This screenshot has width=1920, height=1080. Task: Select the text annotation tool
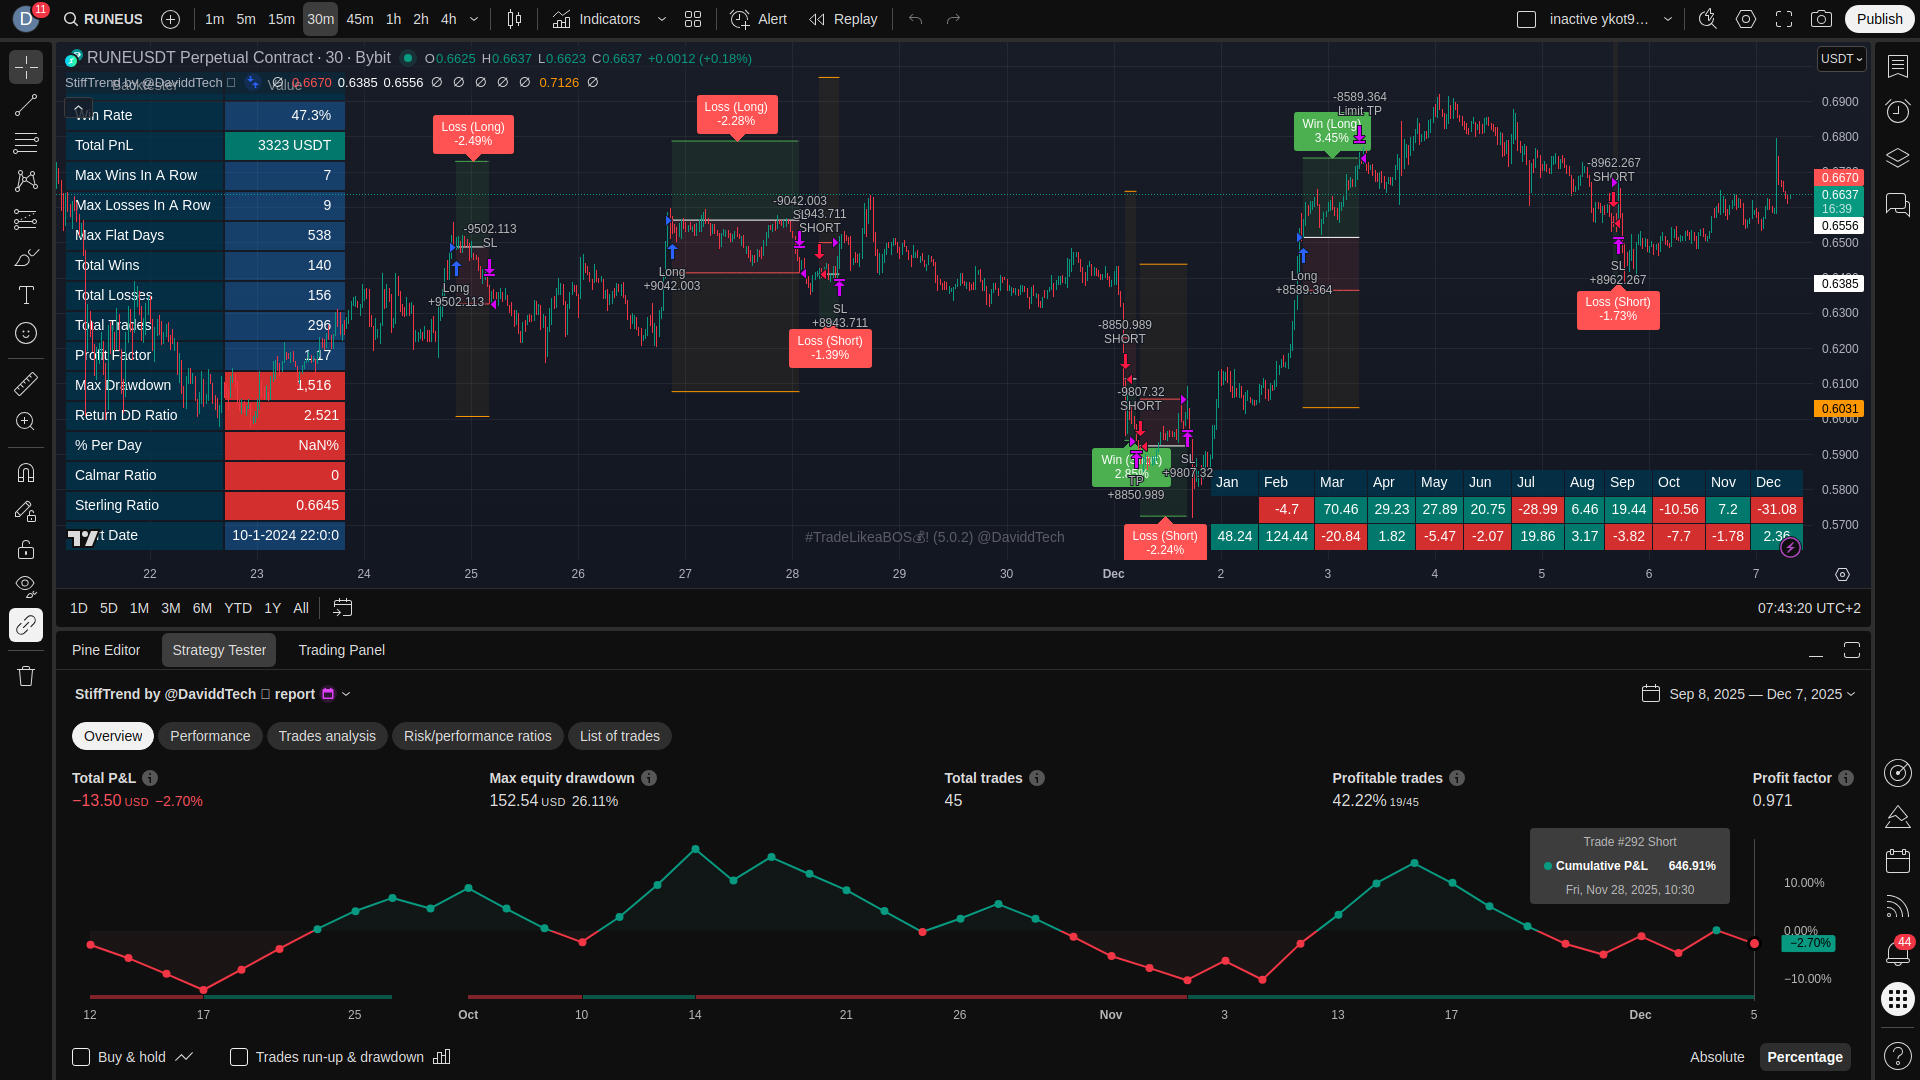(x=26, y=295)
